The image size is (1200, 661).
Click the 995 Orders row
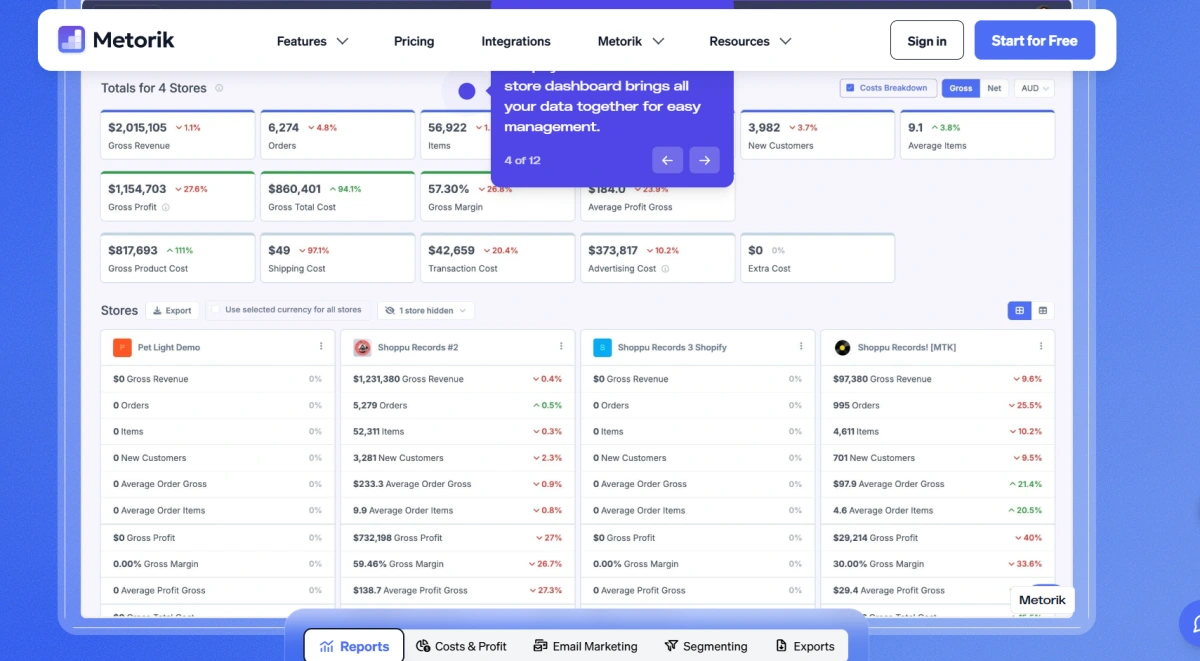click(938, 405)
